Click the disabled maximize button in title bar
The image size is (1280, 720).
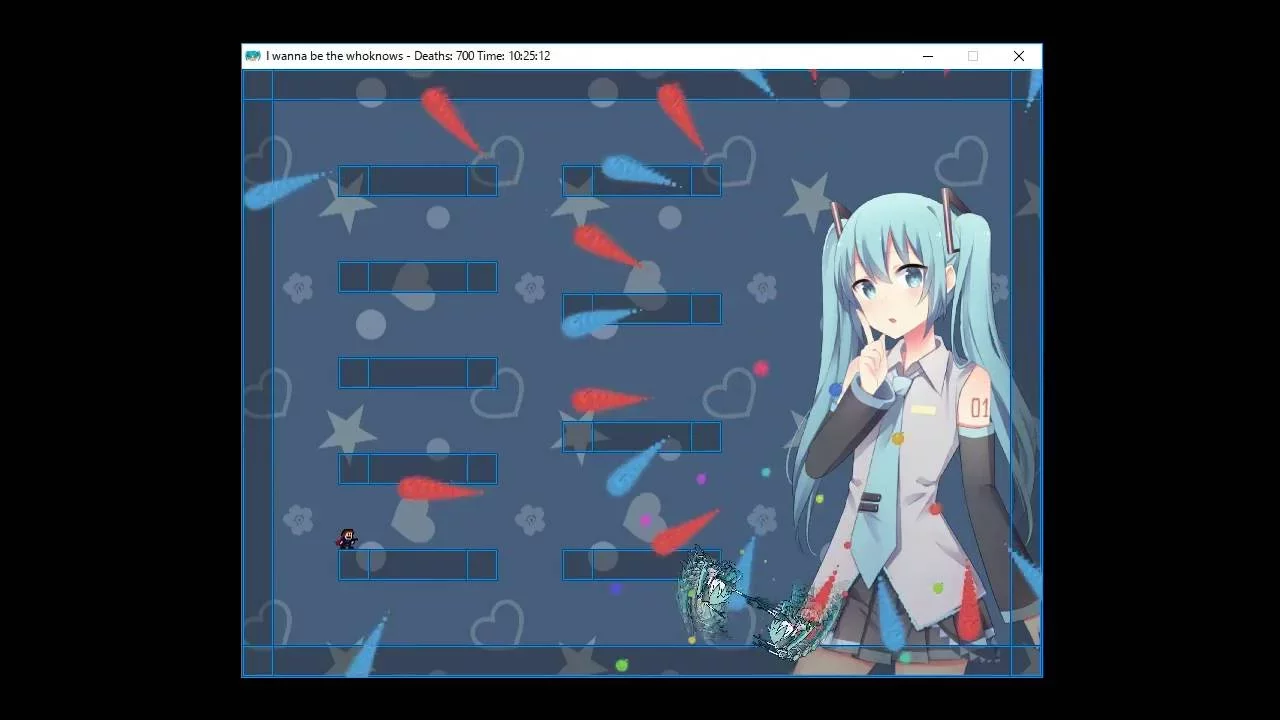point(973,56)
